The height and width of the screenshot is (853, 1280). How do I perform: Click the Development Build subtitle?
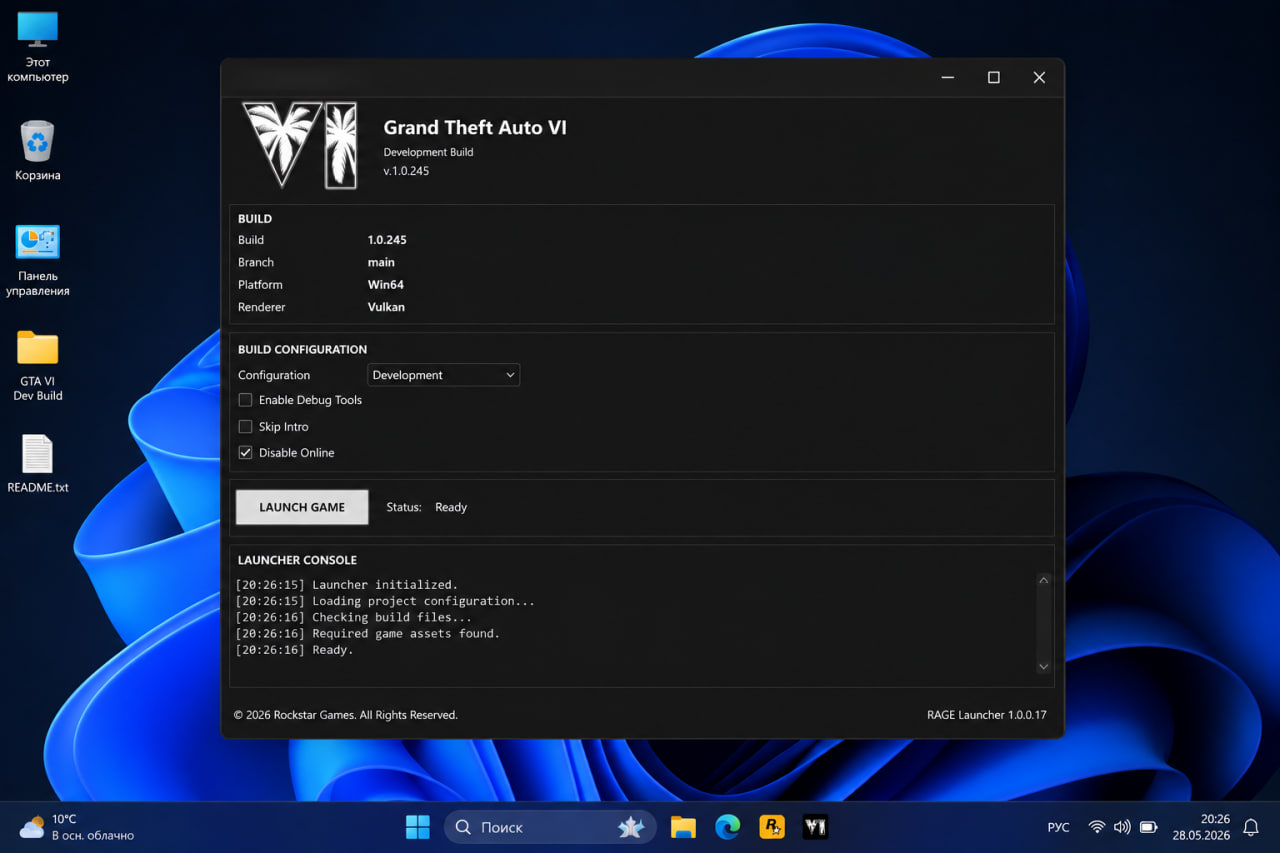coord(428,152)
